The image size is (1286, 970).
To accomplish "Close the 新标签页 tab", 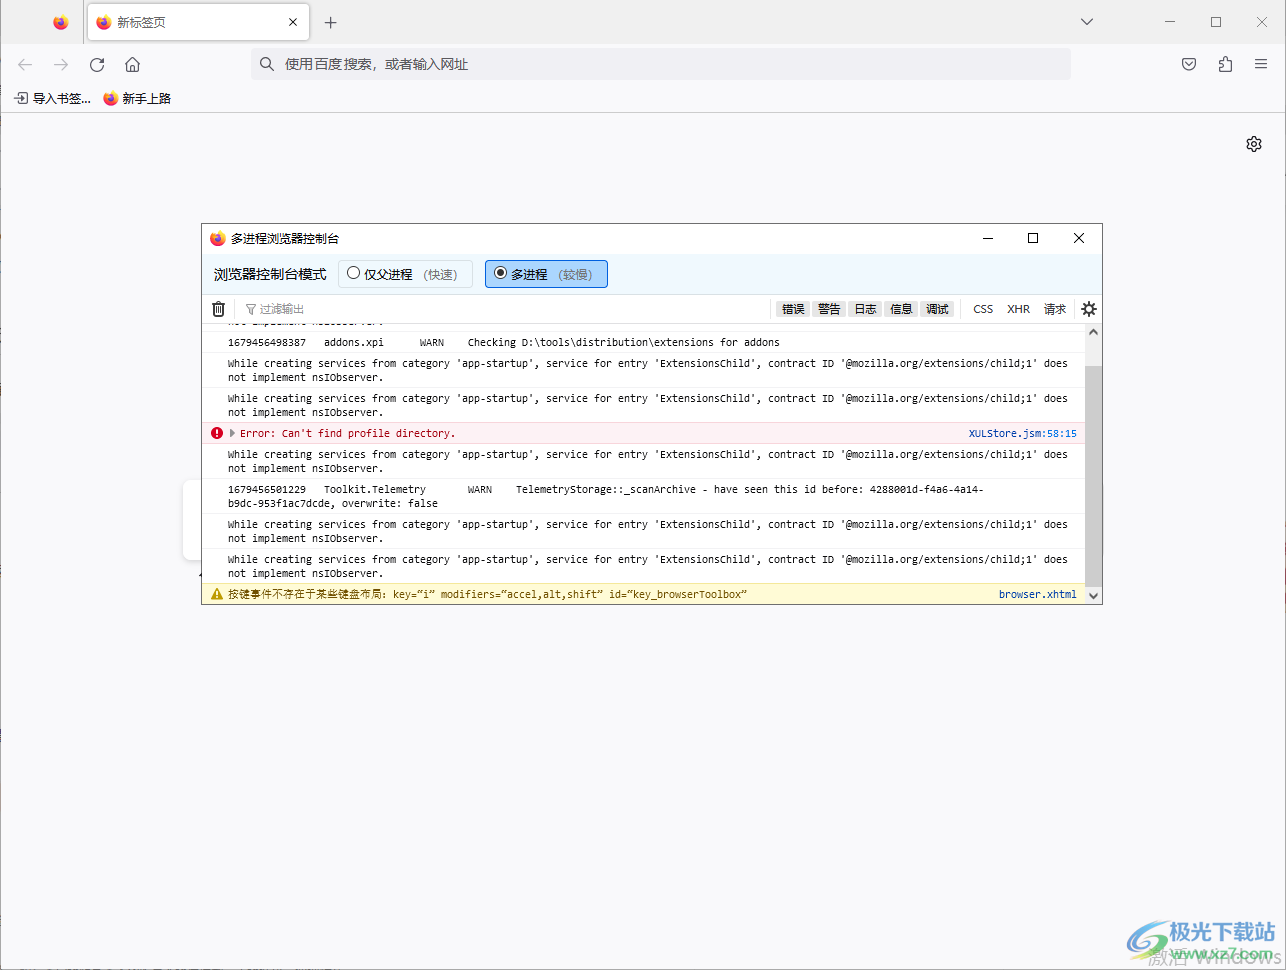I will point(293,22).
